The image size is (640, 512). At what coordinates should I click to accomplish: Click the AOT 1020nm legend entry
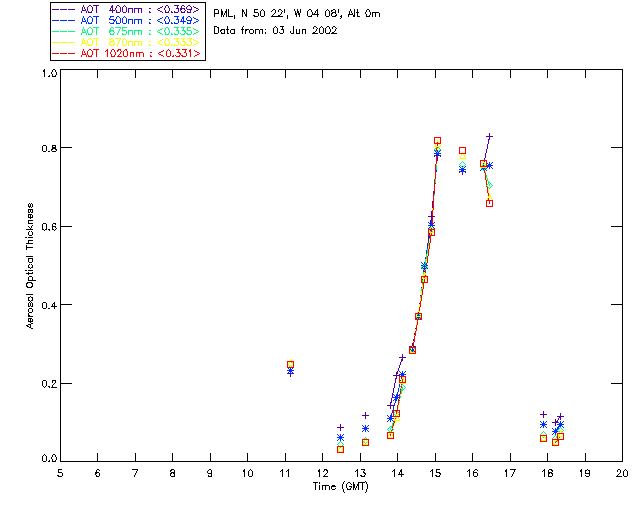tap(126, 53)
